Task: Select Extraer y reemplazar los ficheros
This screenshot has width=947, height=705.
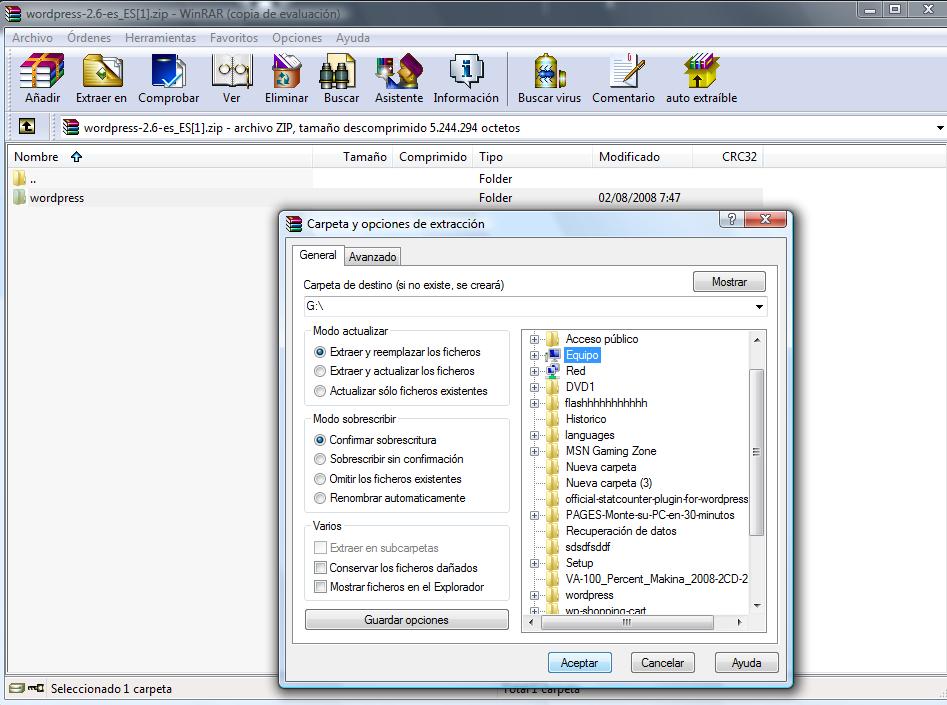Action: pyautogui.click(x=320, y=352)
